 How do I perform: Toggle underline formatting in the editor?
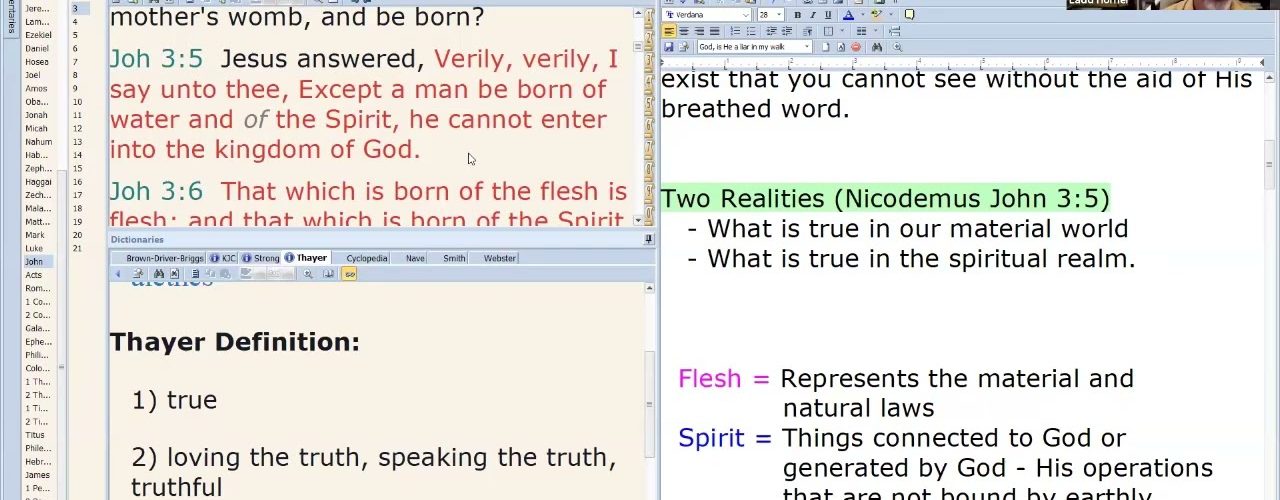[827, 15]
